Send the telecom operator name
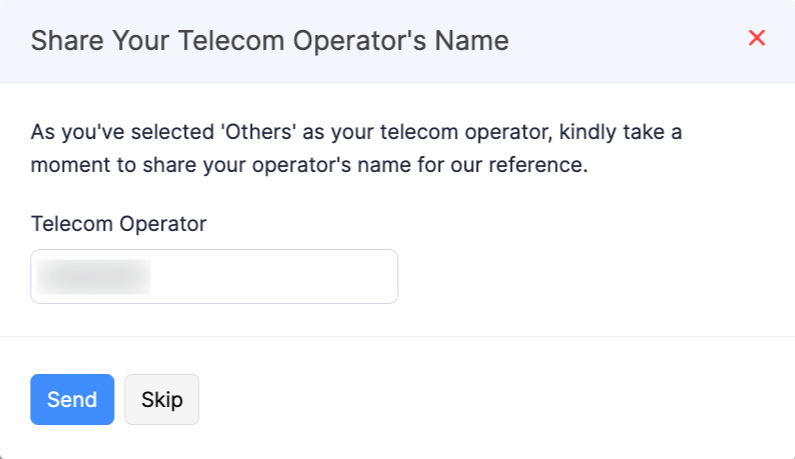The width and height of the screenshot is (795, 459). click(72, 400)
